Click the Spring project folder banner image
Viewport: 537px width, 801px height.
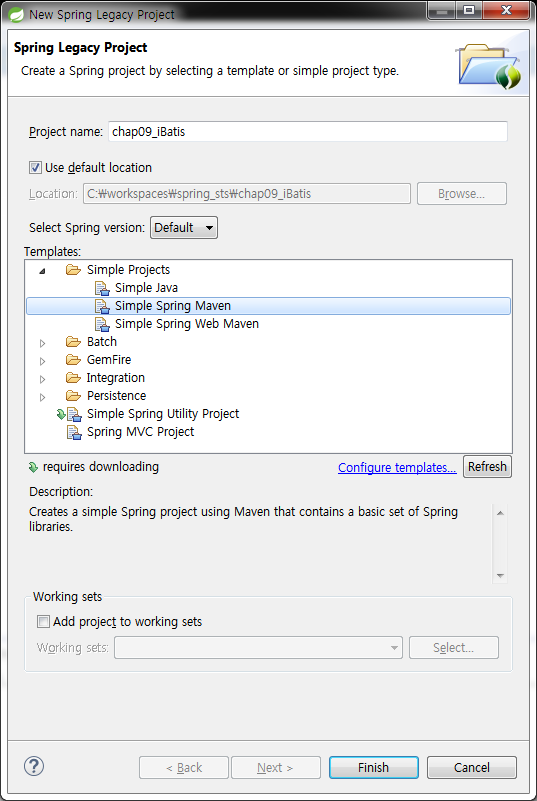[489, 66]
